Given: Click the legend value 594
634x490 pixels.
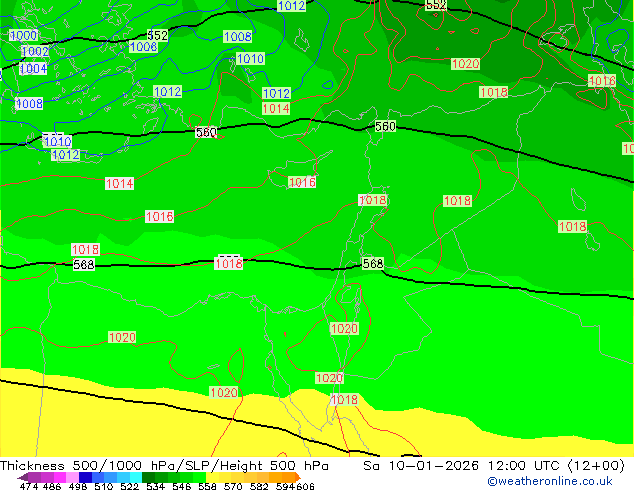Looking at the screenshot, I should point(285,486).
